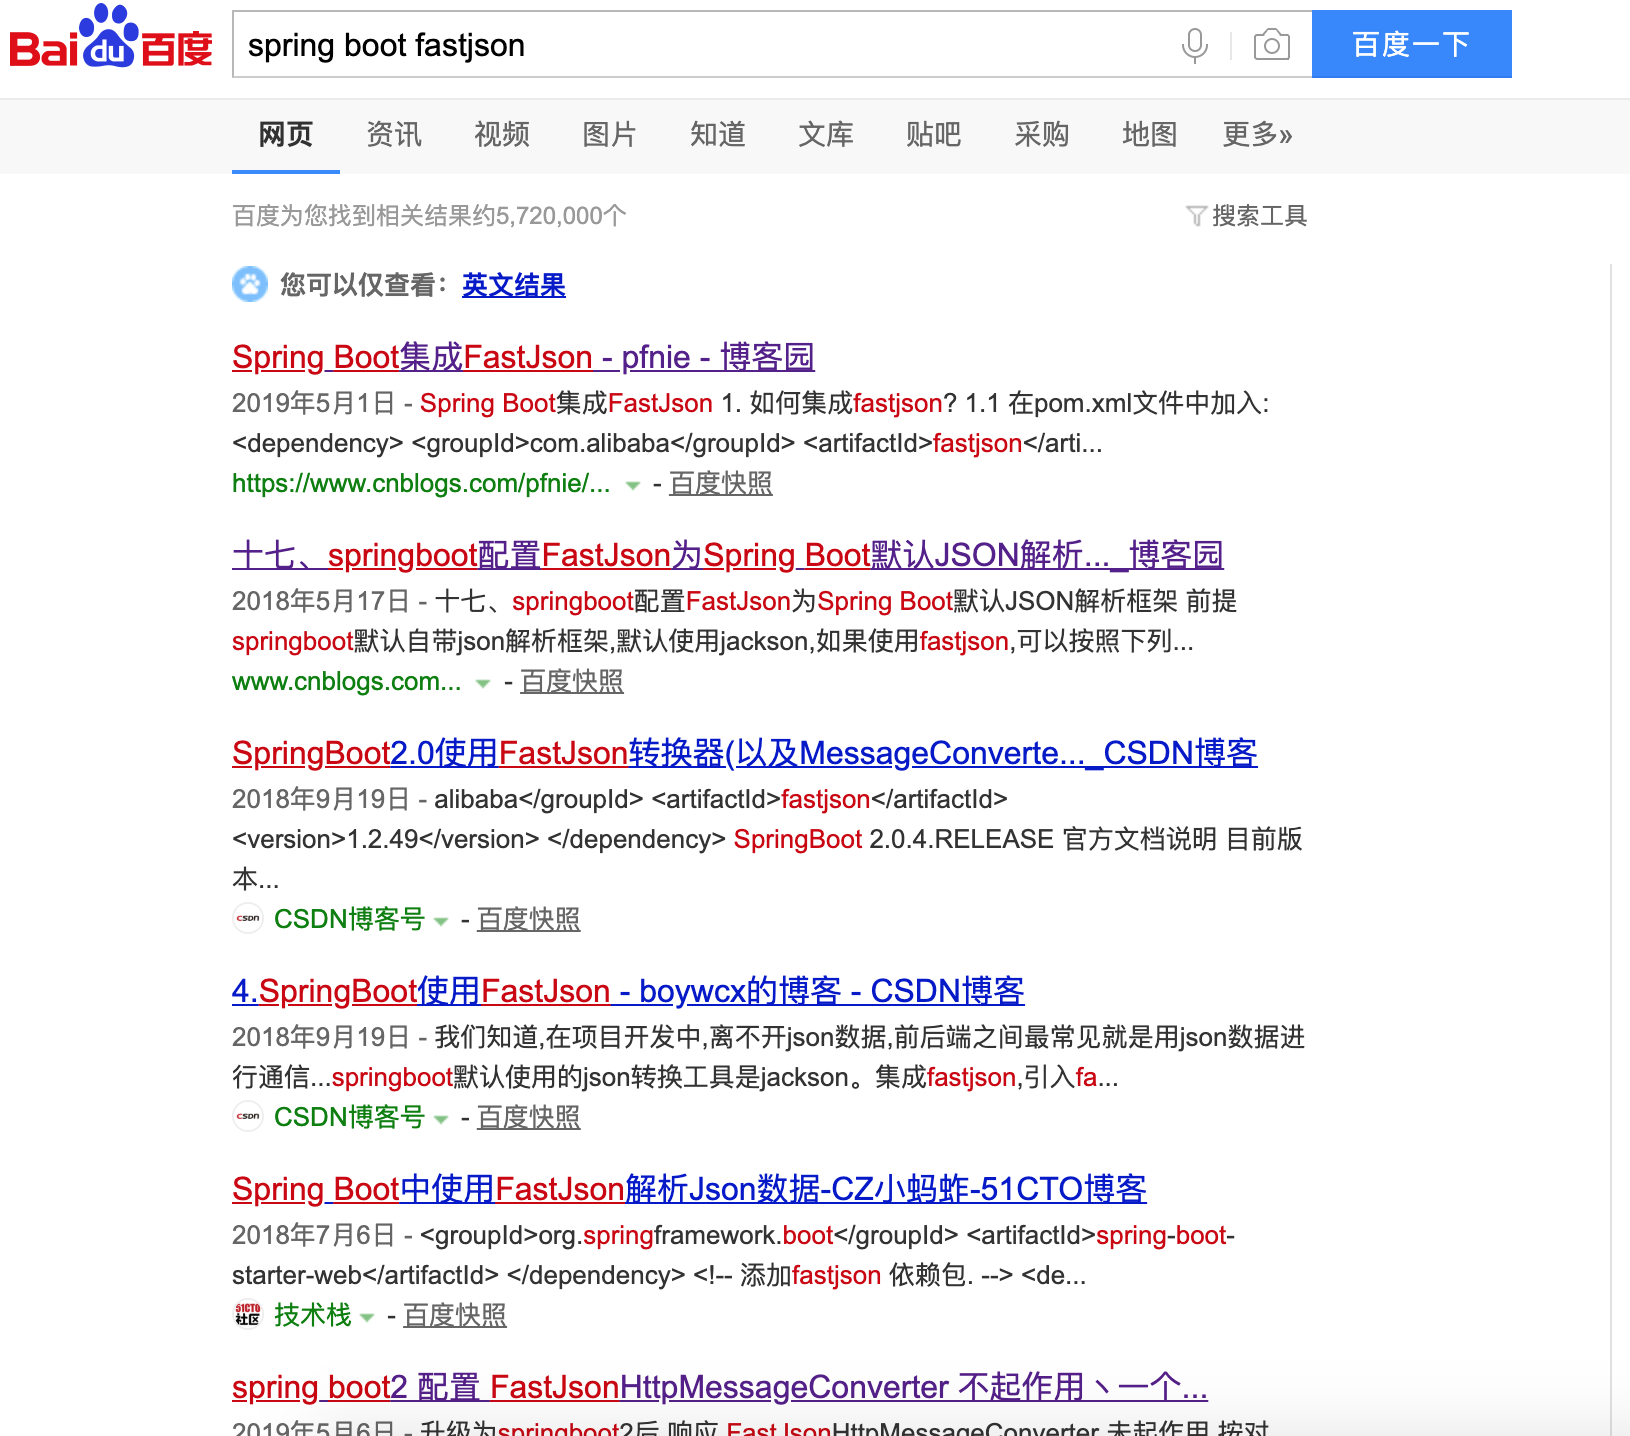This screenshot has height=1436, width=1630.
Task: Switch to the 资讯 tab
Action: point(394,134)
